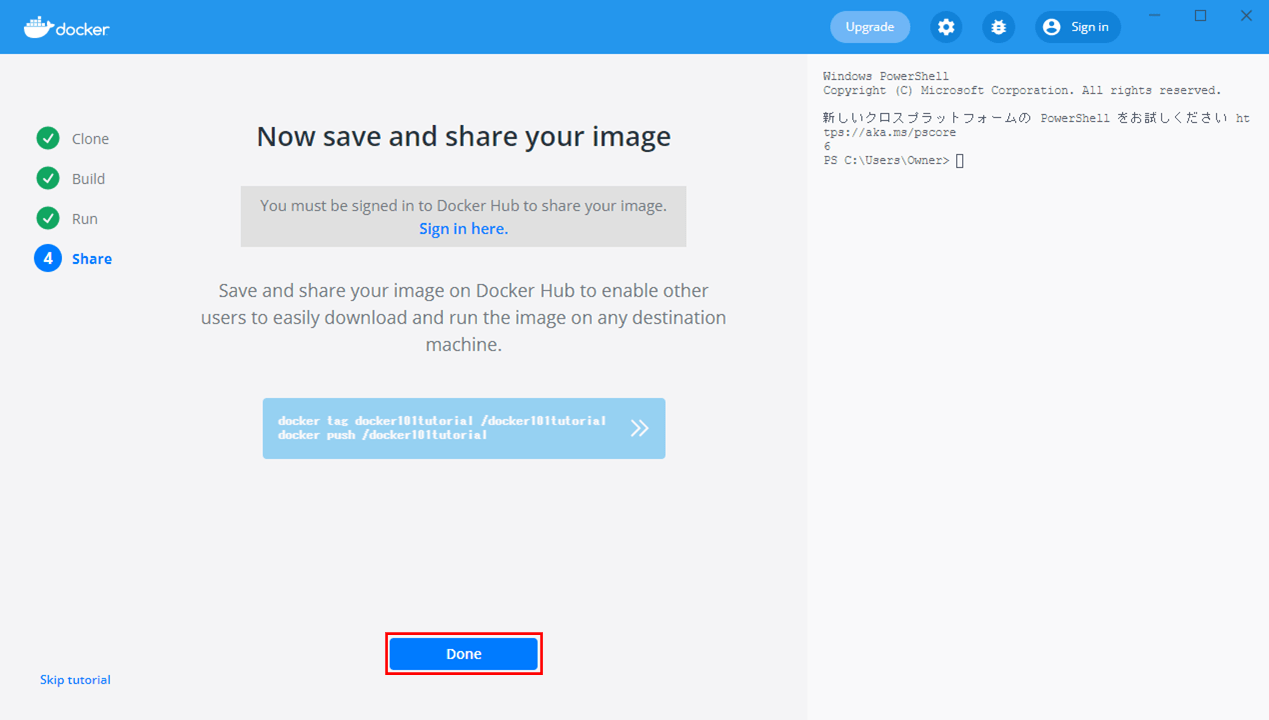
Task: Open Docker settings gear icon
Action: [946, 27]
